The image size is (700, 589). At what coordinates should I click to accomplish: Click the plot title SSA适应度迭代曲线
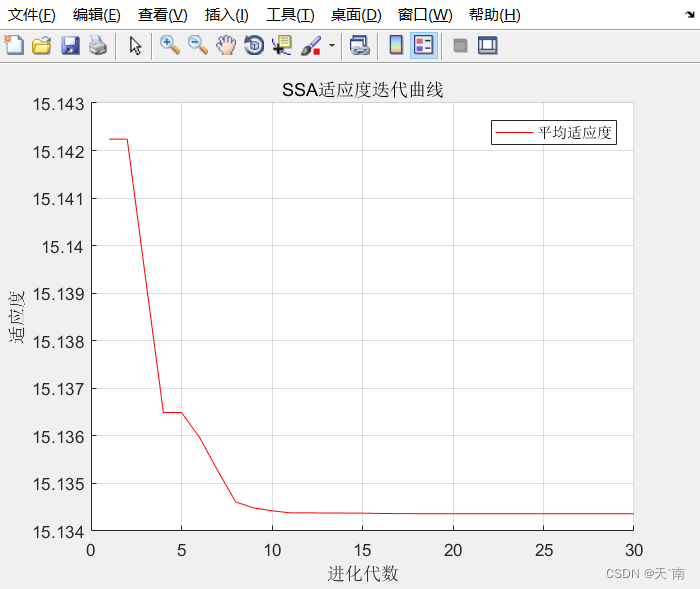(362, 90)
